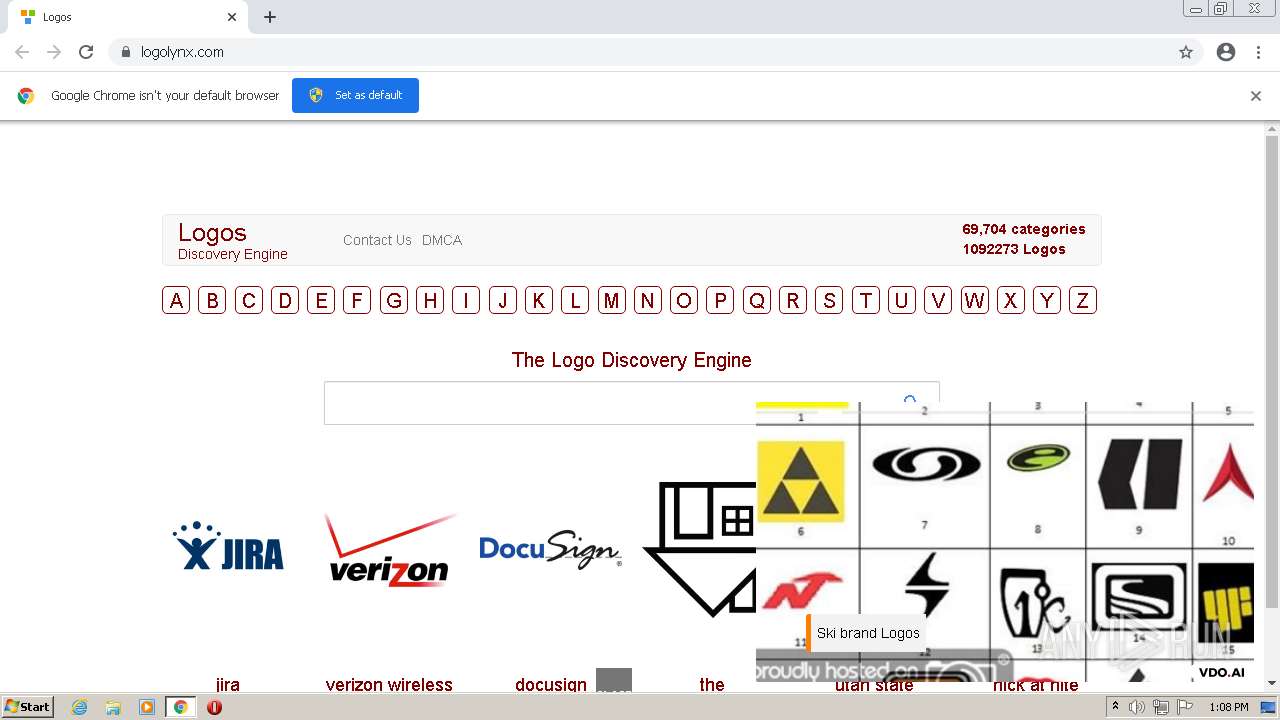Image resolution: width=1280 pixels, height=720 pixels.
Task: Open the DMCA link
Action: point(442,240)
